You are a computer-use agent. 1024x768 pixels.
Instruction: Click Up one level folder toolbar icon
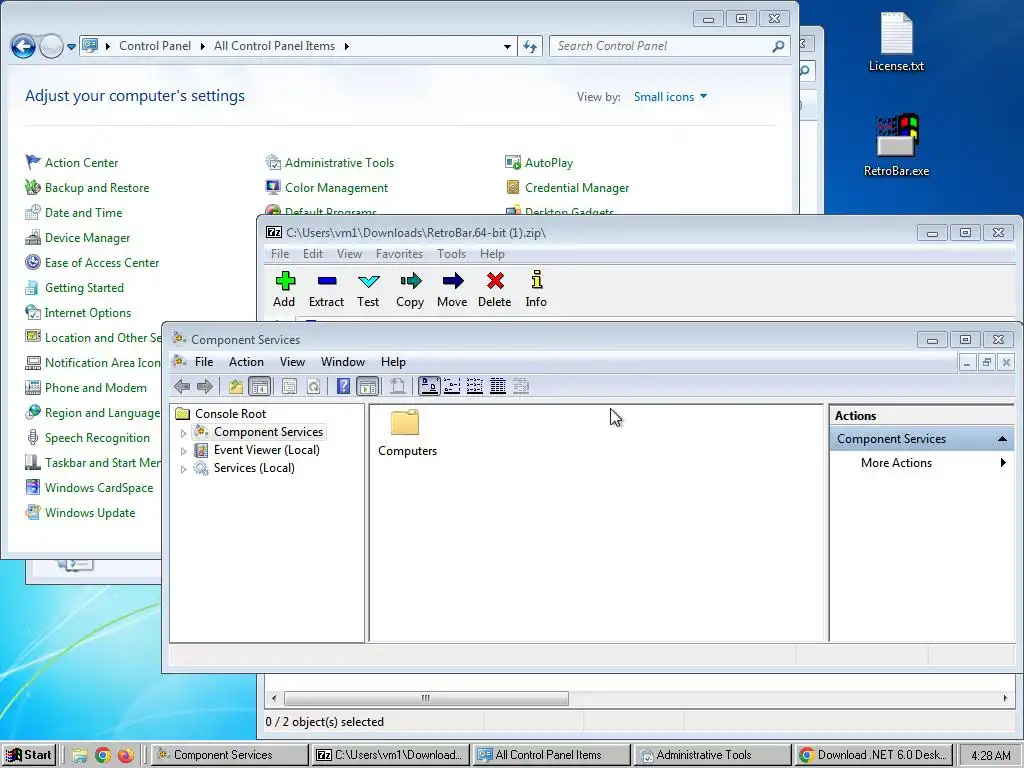coord(236,387)
